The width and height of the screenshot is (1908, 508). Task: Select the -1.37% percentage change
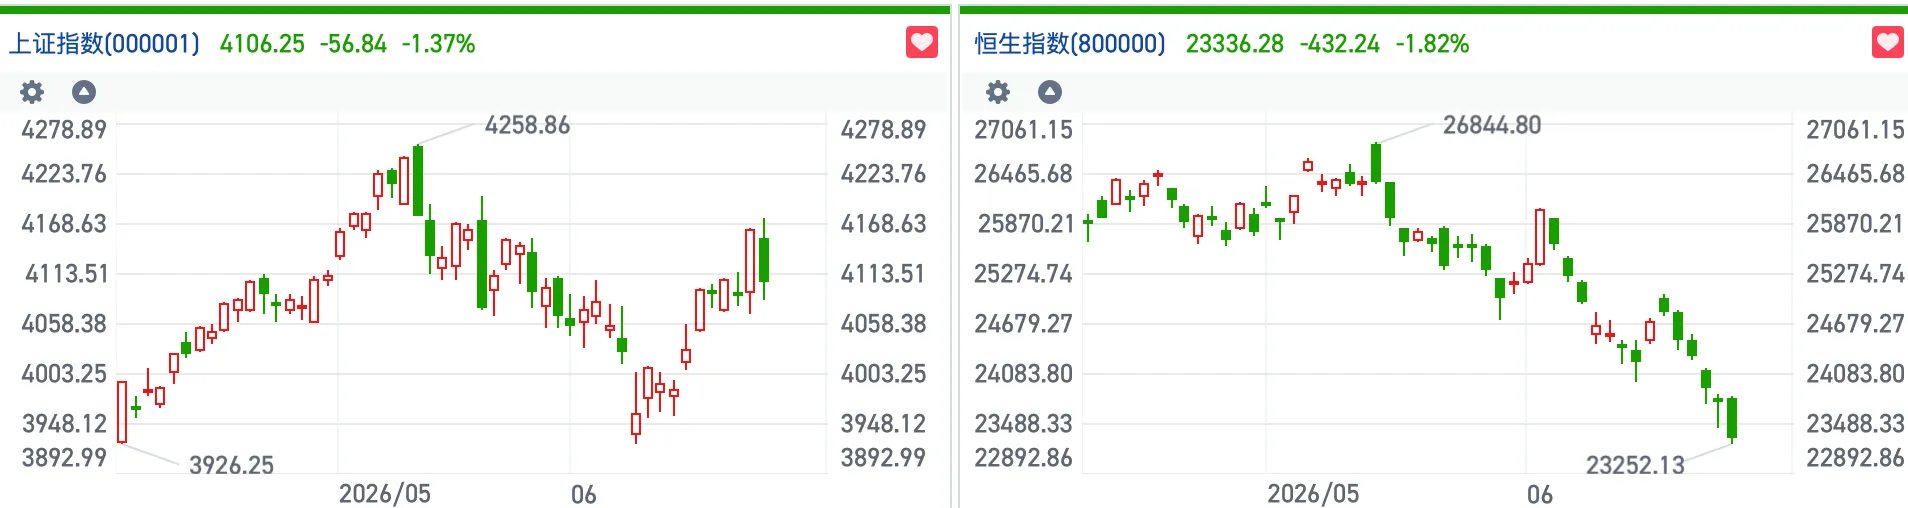click(x=438, y=44)
